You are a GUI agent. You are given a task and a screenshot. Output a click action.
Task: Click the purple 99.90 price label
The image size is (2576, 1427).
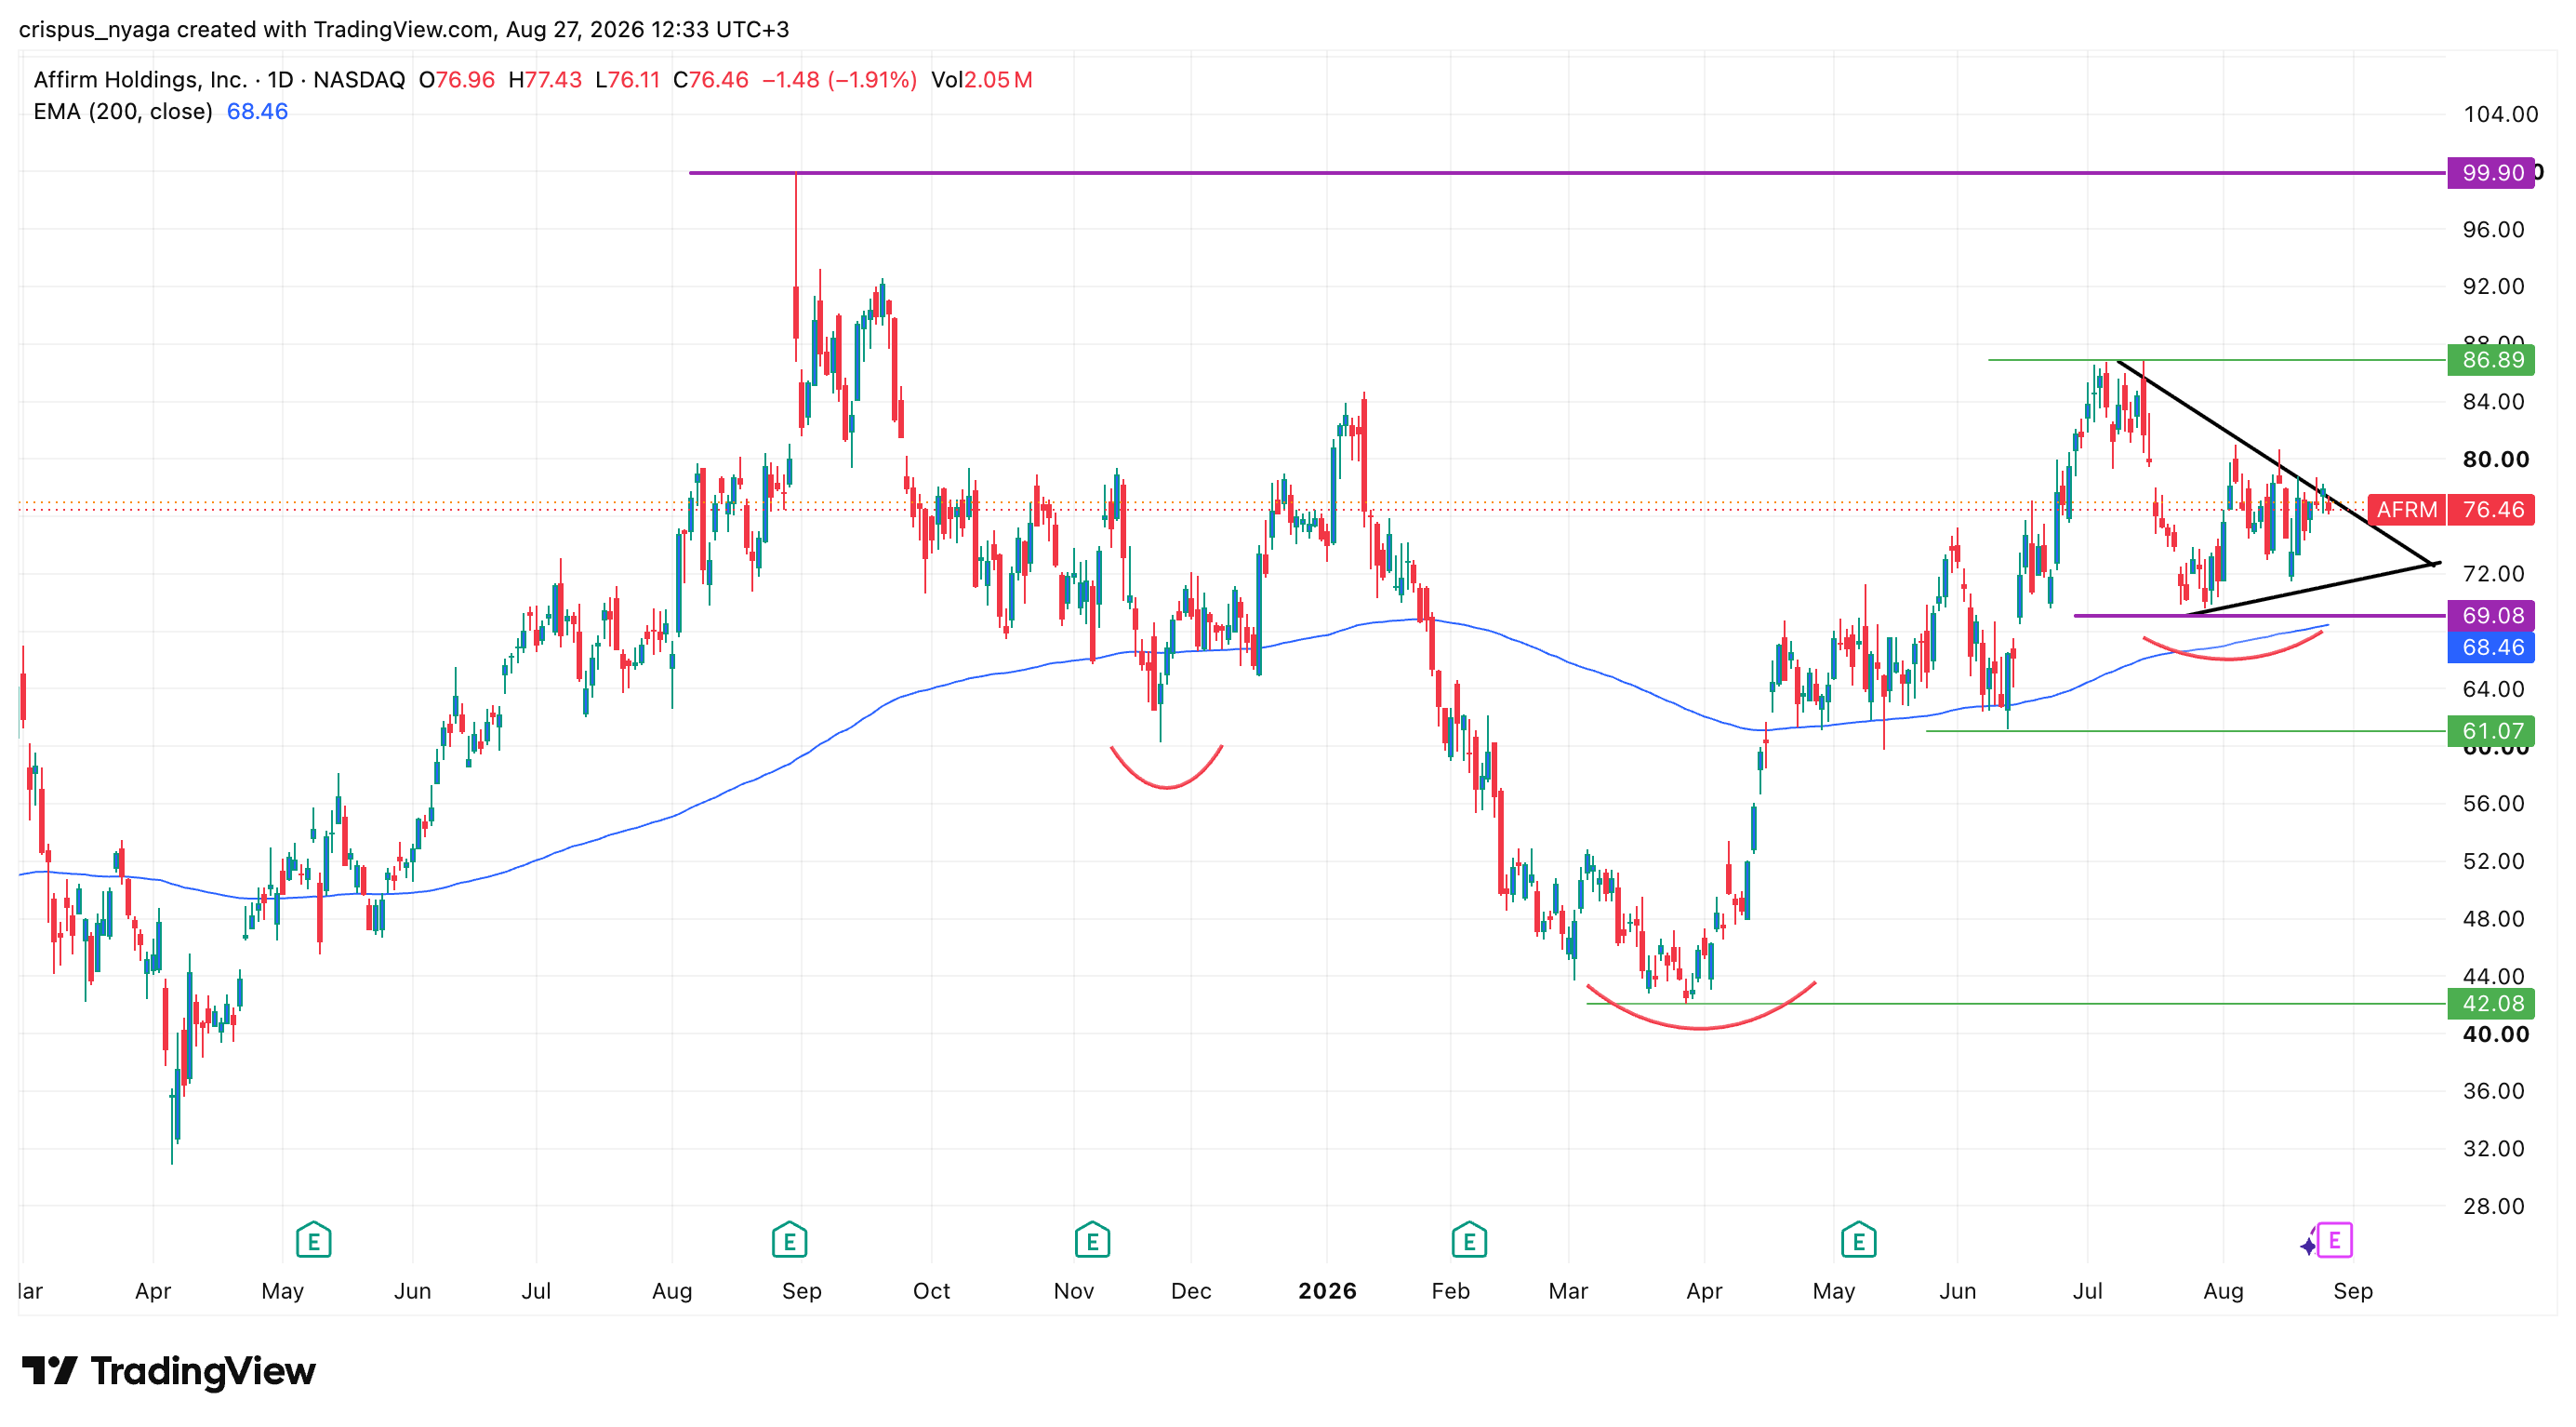click(x=2491, y=173)
